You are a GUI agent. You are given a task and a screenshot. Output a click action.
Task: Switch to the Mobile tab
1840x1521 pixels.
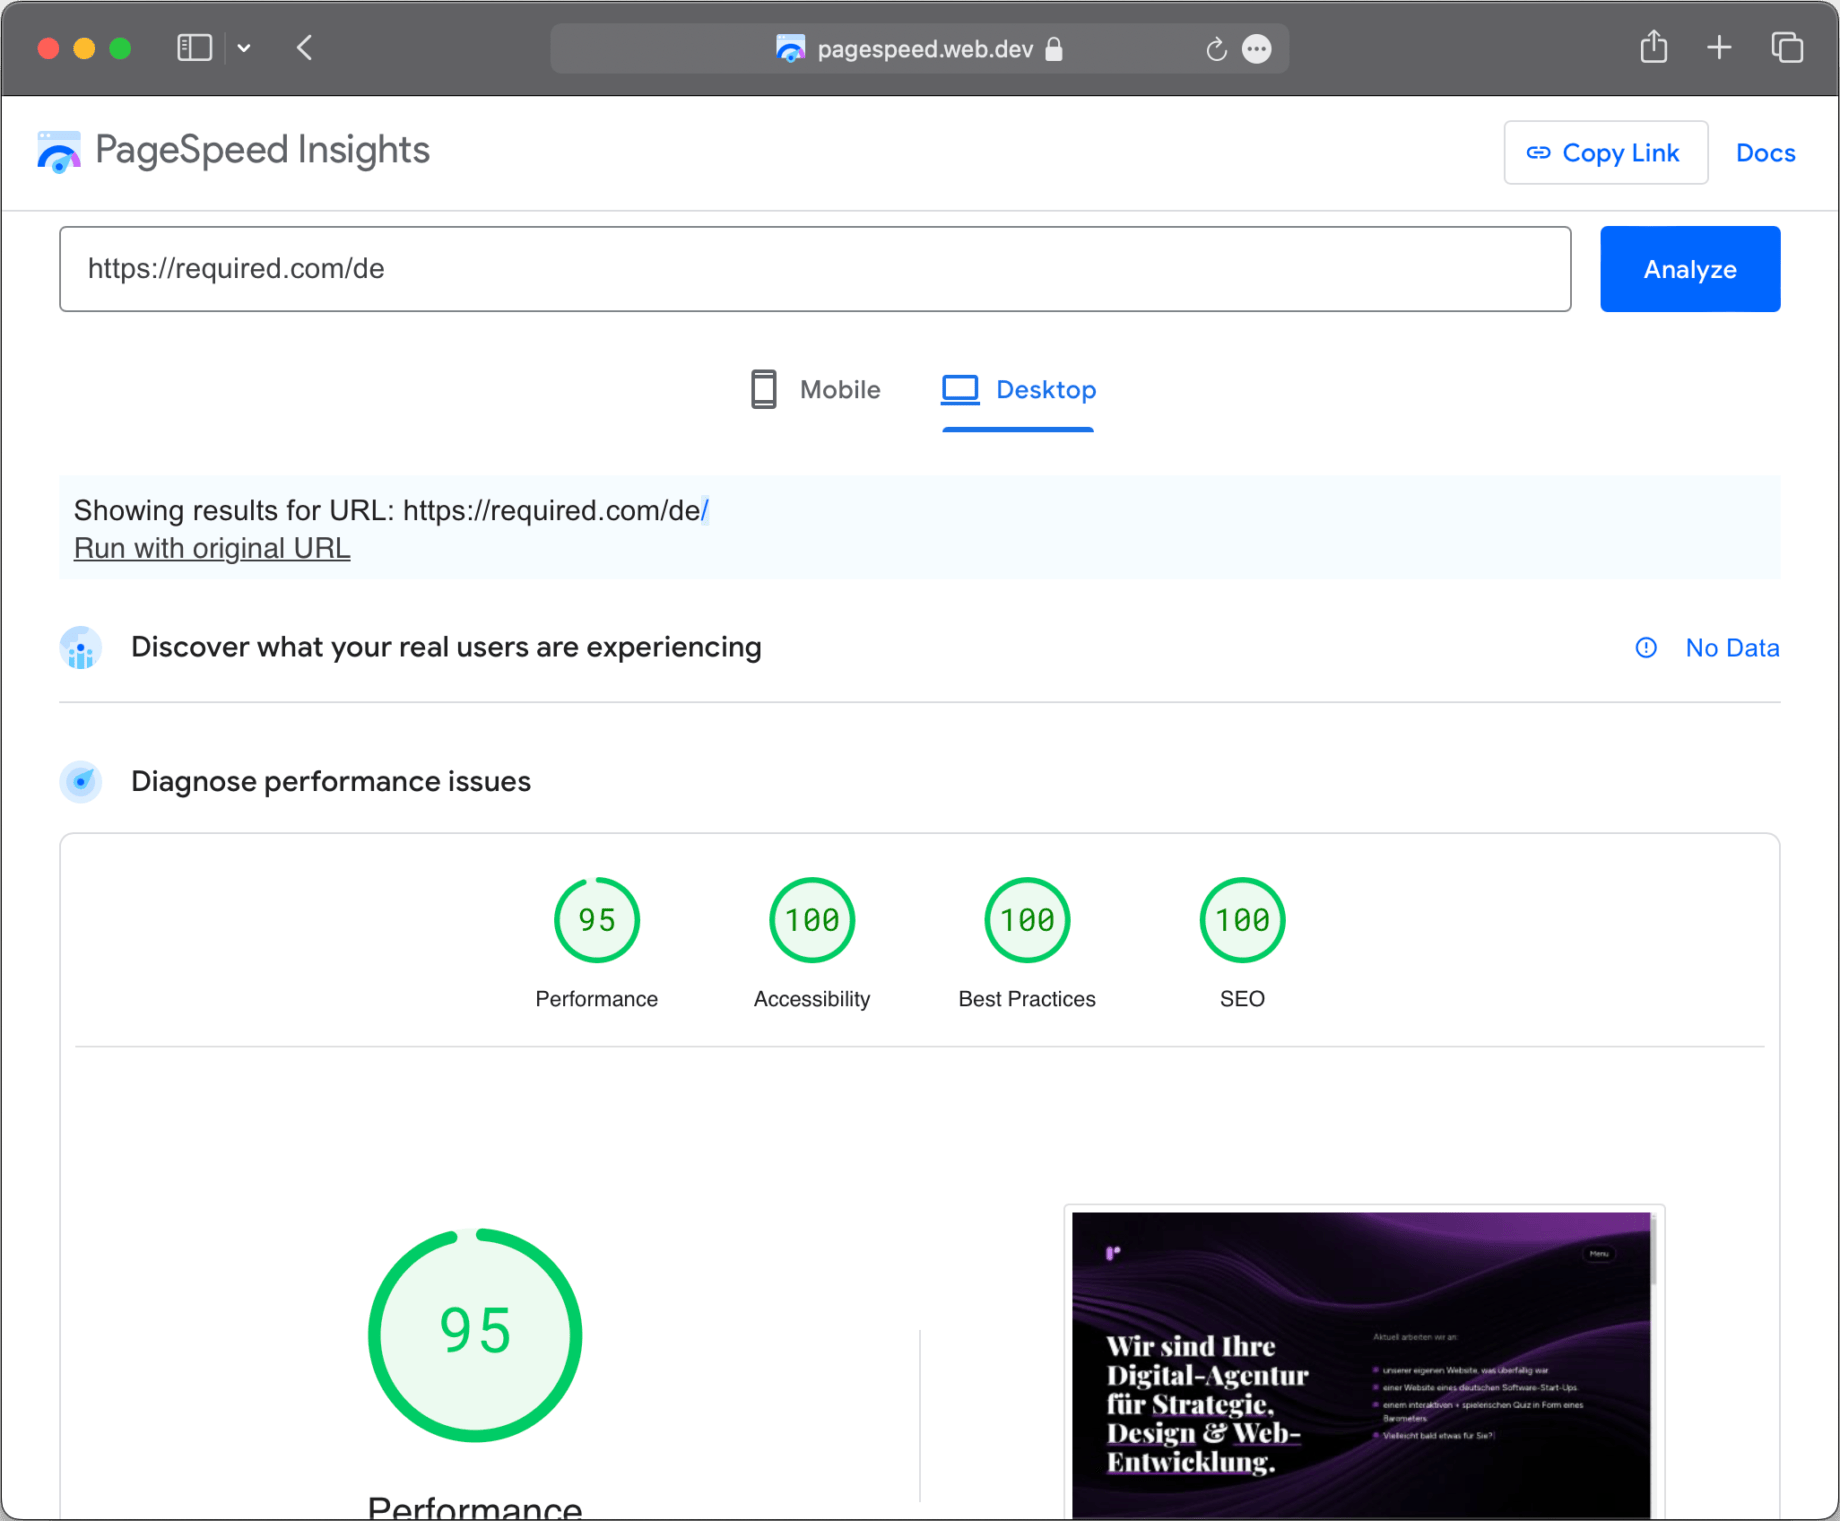pyautogui.click(x=839, y=390)
